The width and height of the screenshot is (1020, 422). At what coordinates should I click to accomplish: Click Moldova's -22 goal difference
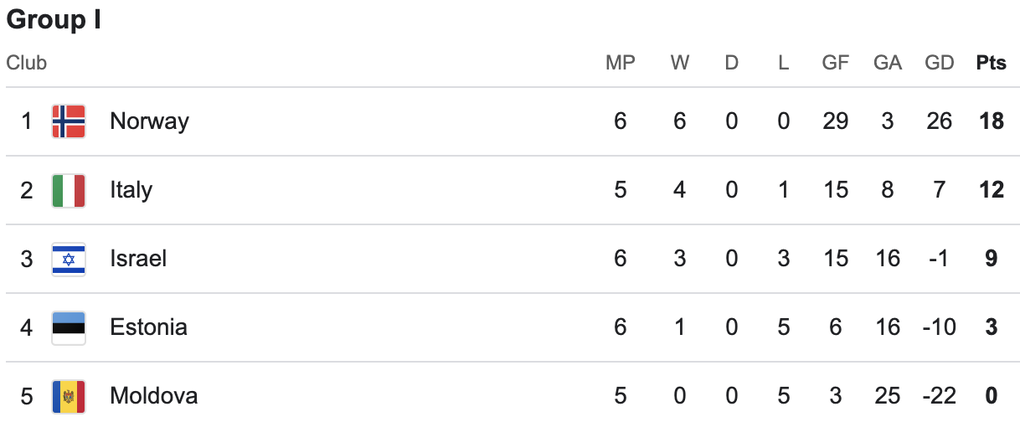[x=939, y=396]
